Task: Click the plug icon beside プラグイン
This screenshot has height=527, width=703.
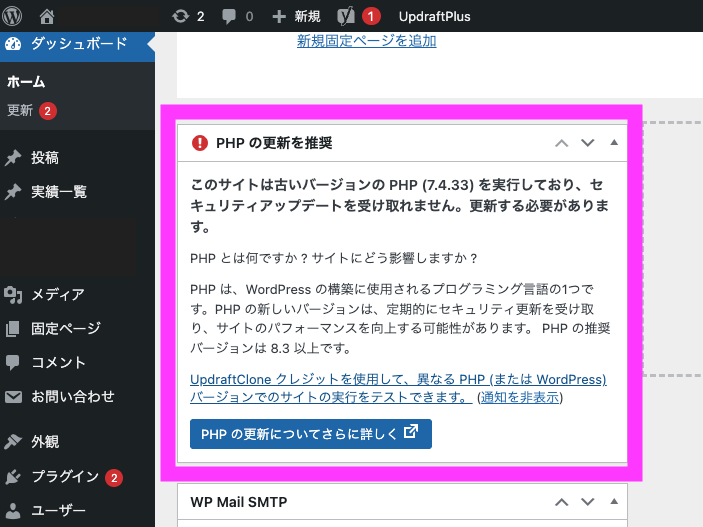Action: click(x=13, y=477)
